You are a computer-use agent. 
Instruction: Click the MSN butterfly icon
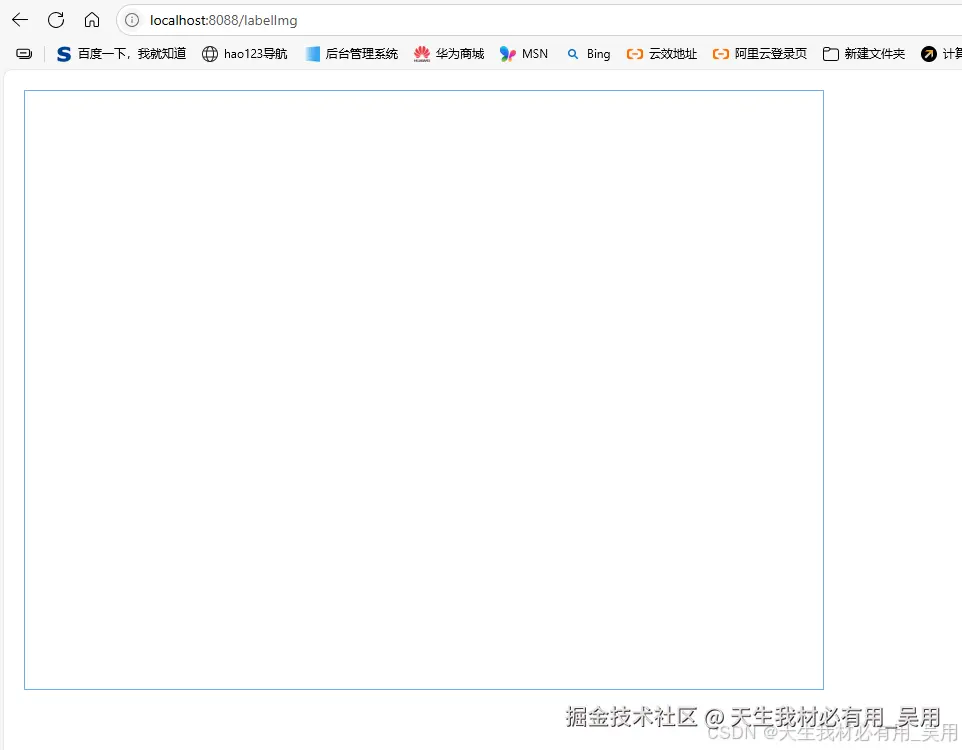tap(508, 54)
